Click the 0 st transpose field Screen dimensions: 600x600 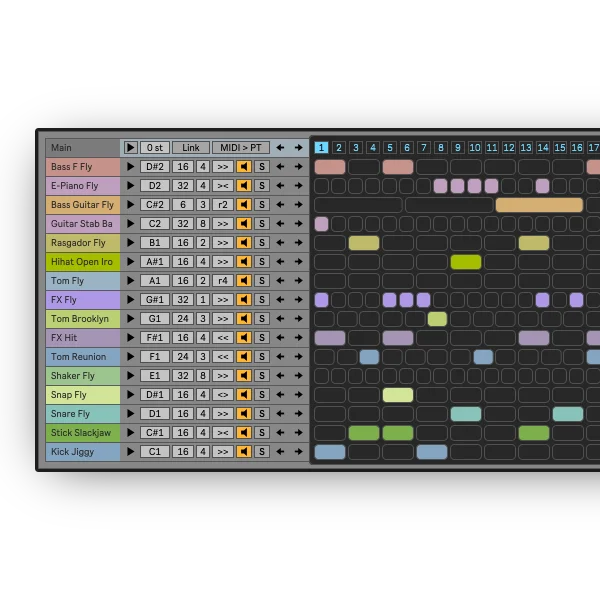pyautogui.click(x=155, y=148)
